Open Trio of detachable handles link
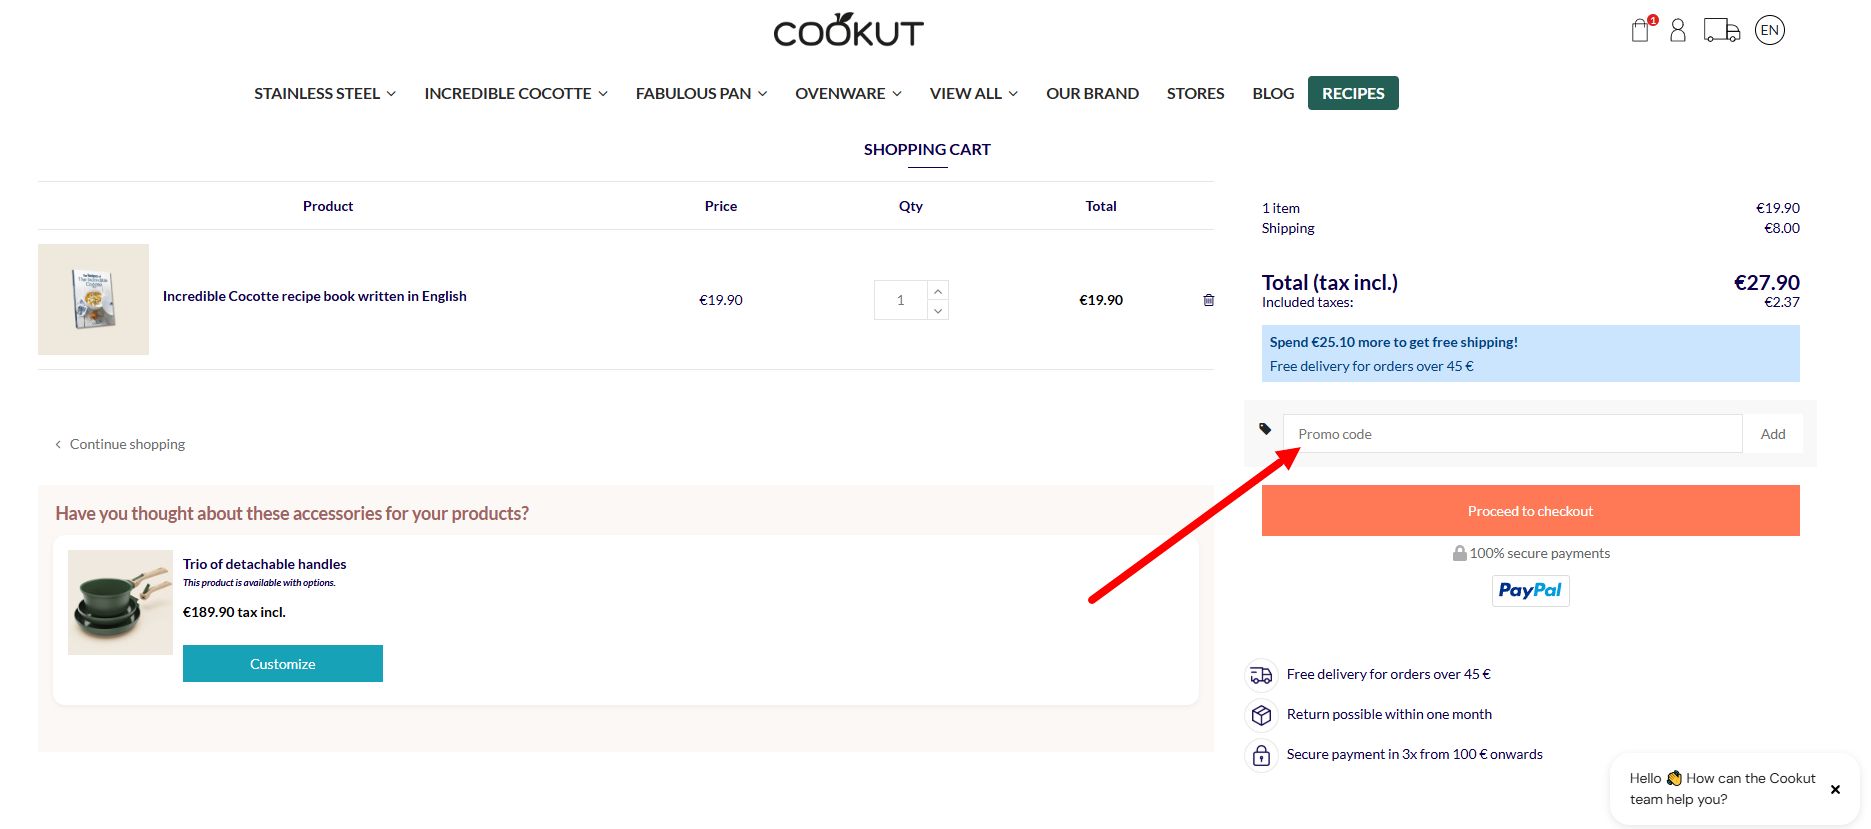 [265, 564]
